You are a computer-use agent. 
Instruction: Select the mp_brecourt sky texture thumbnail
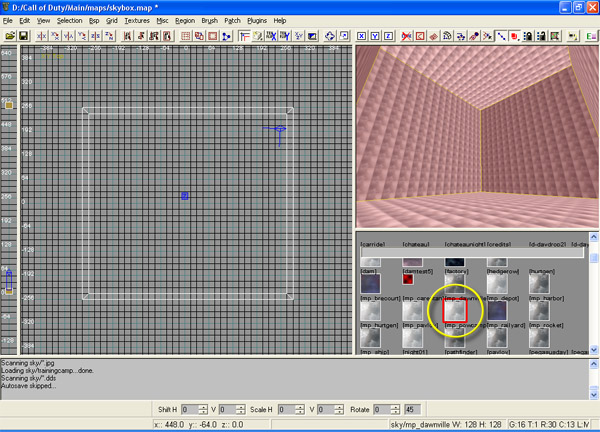click(x=370, y=311)
